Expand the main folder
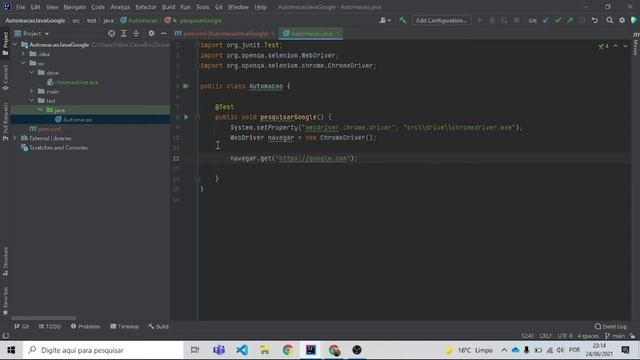640x360 pixels. (32, 91)
